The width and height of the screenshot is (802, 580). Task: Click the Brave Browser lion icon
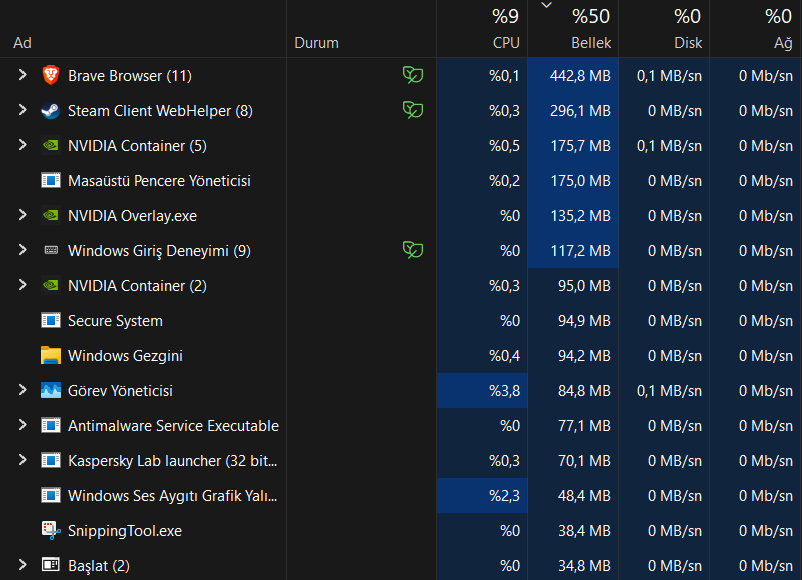tap(51, 75)
